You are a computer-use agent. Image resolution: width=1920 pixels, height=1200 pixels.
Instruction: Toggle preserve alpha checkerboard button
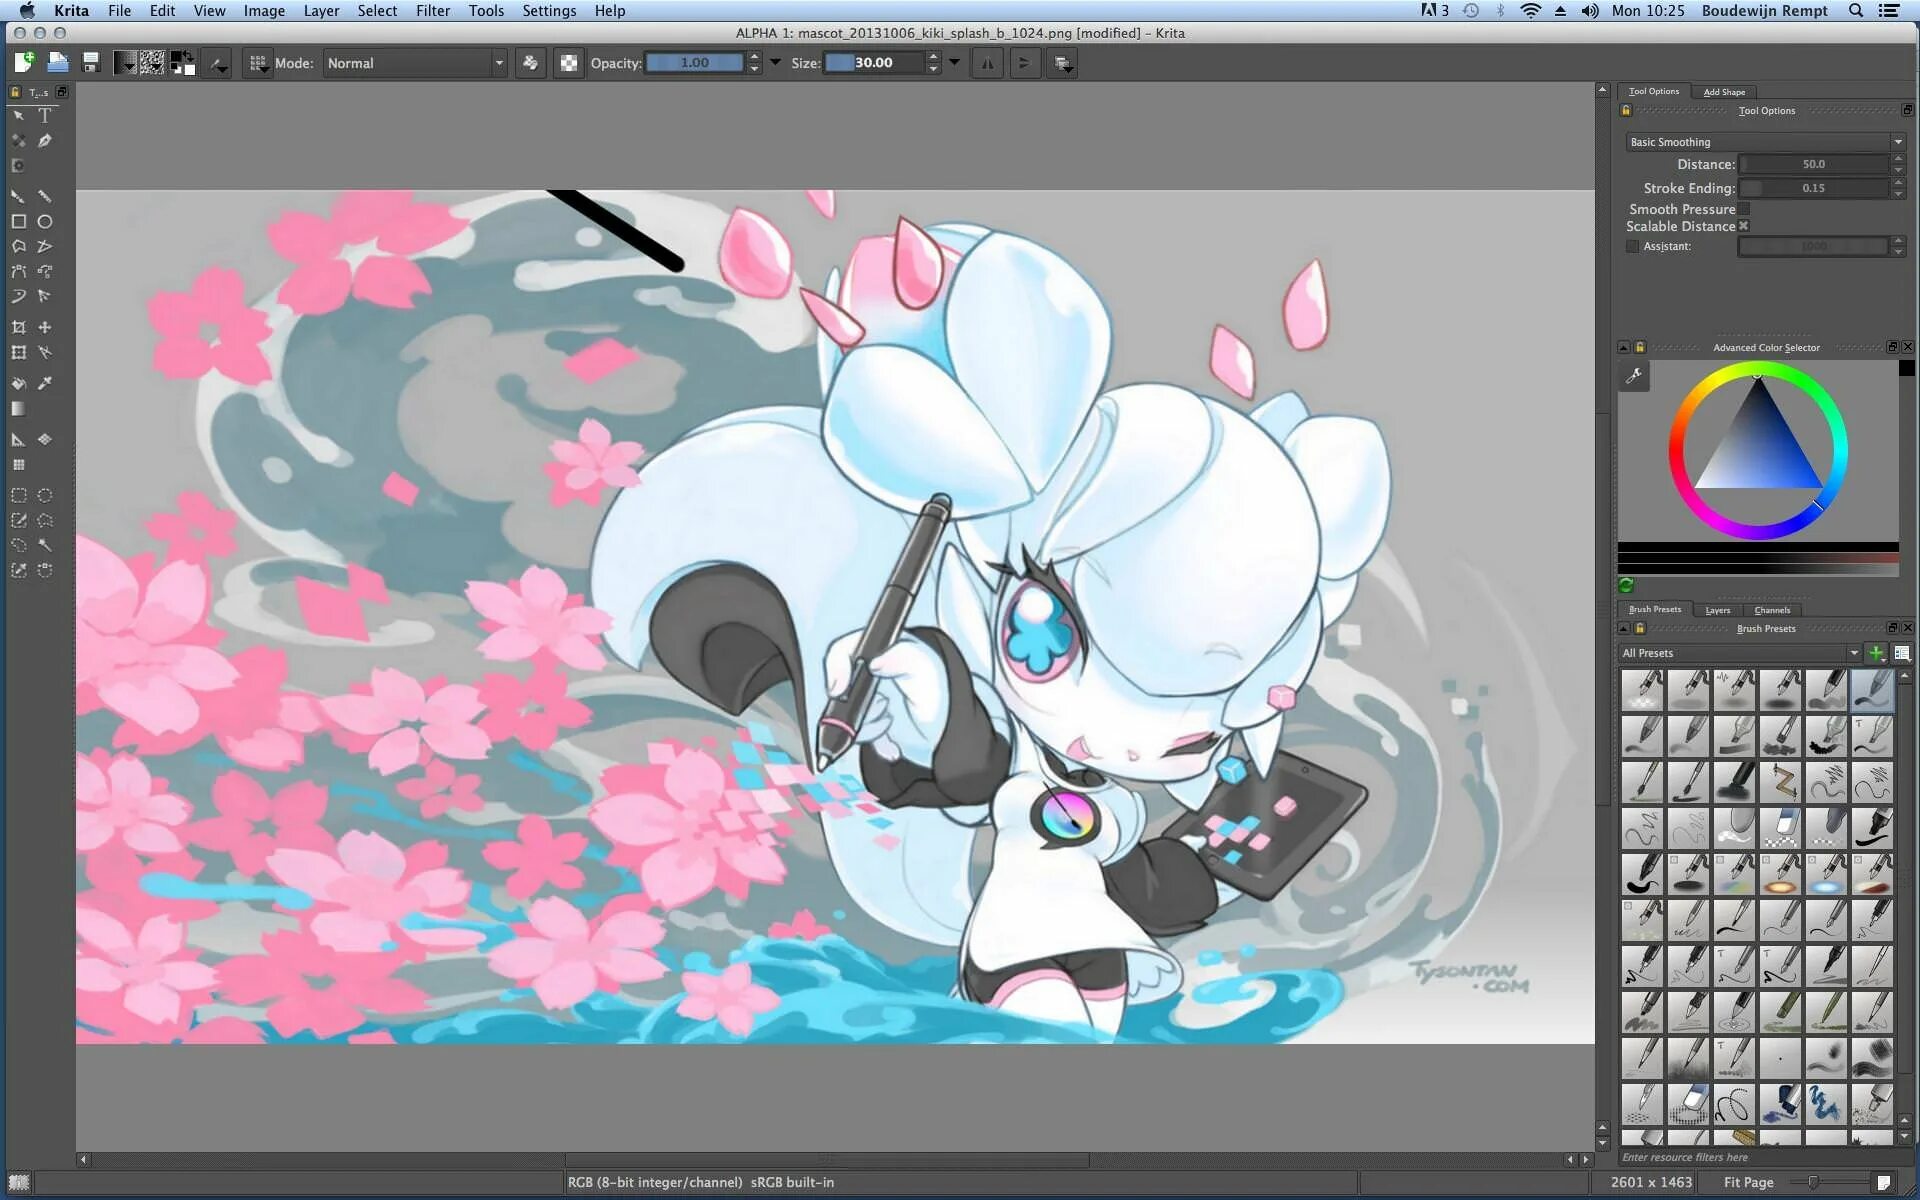click(x=568, y=63)
